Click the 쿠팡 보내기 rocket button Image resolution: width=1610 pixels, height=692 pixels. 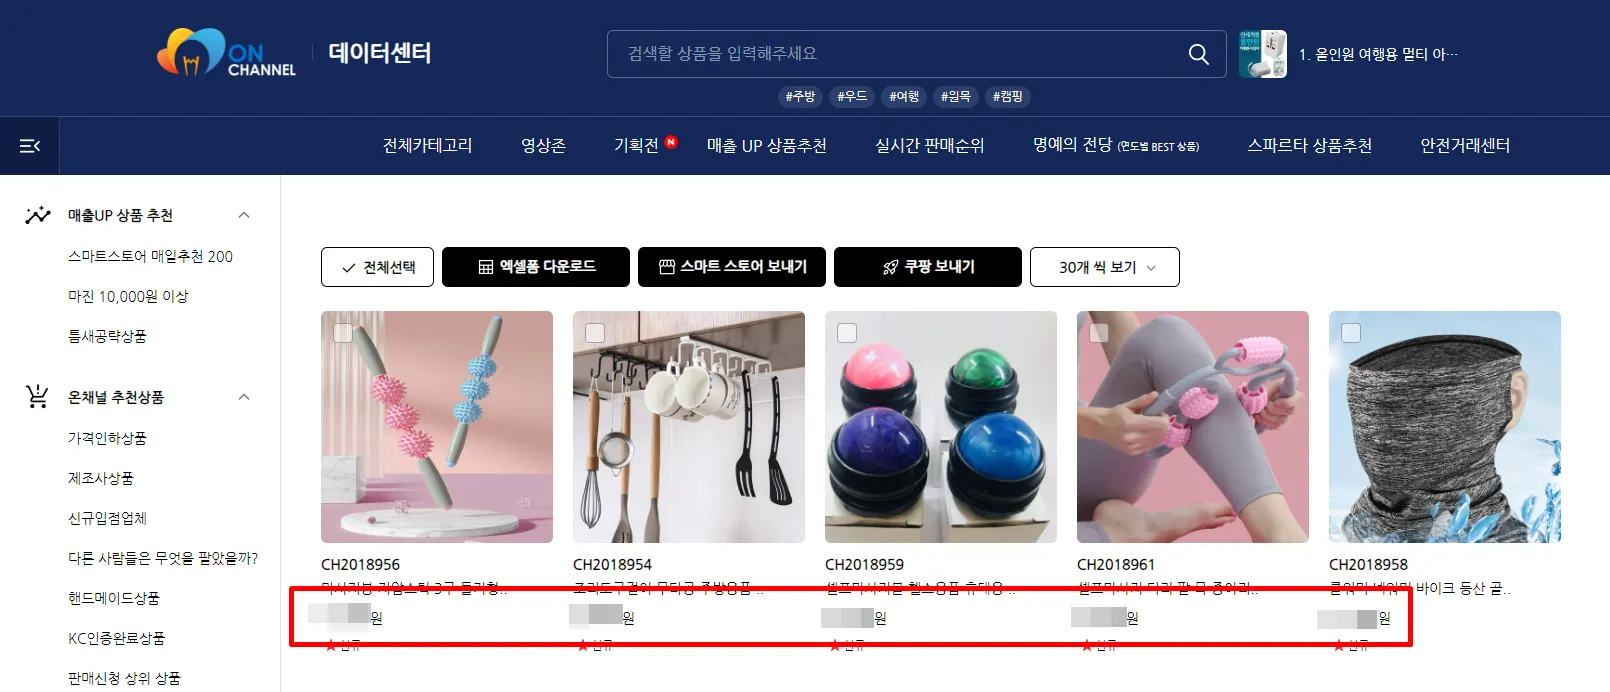928,267
